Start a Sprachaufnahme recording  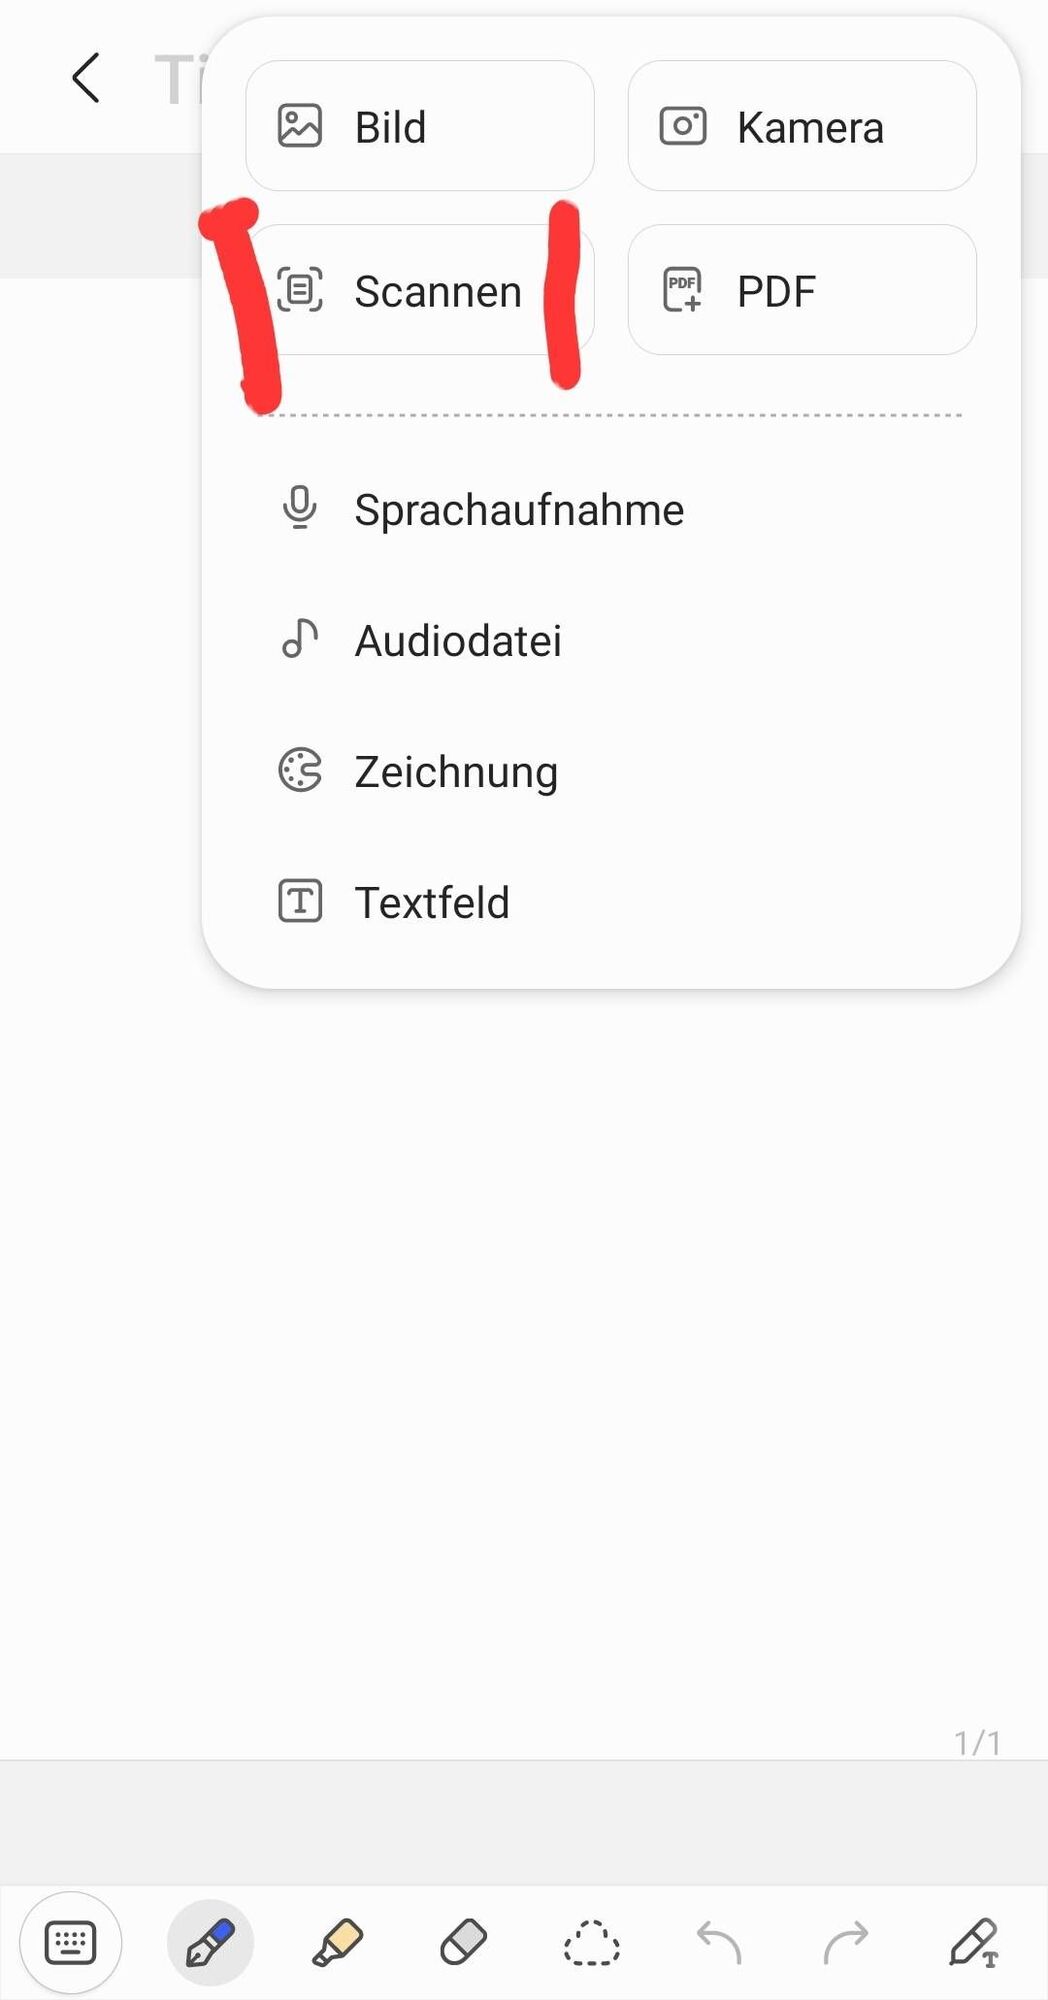pyautogui.click(x=610, y=509)
